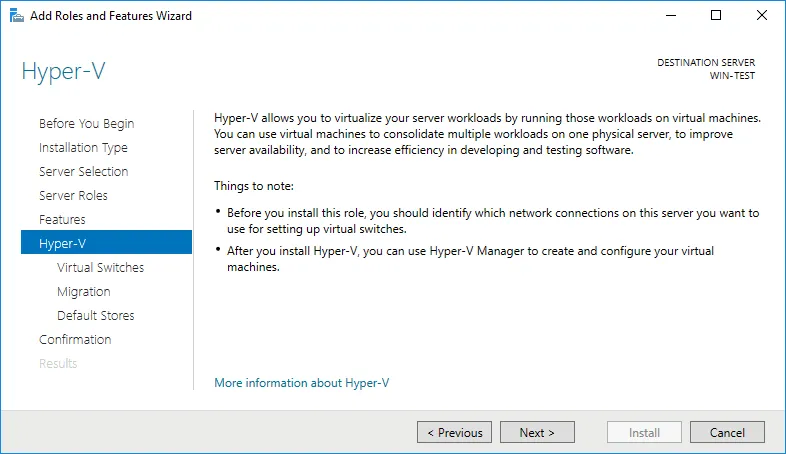Go to the Before You Begin step
This screenshot has width=786, height=454.
pyautogui.click(x=86, y=124)
